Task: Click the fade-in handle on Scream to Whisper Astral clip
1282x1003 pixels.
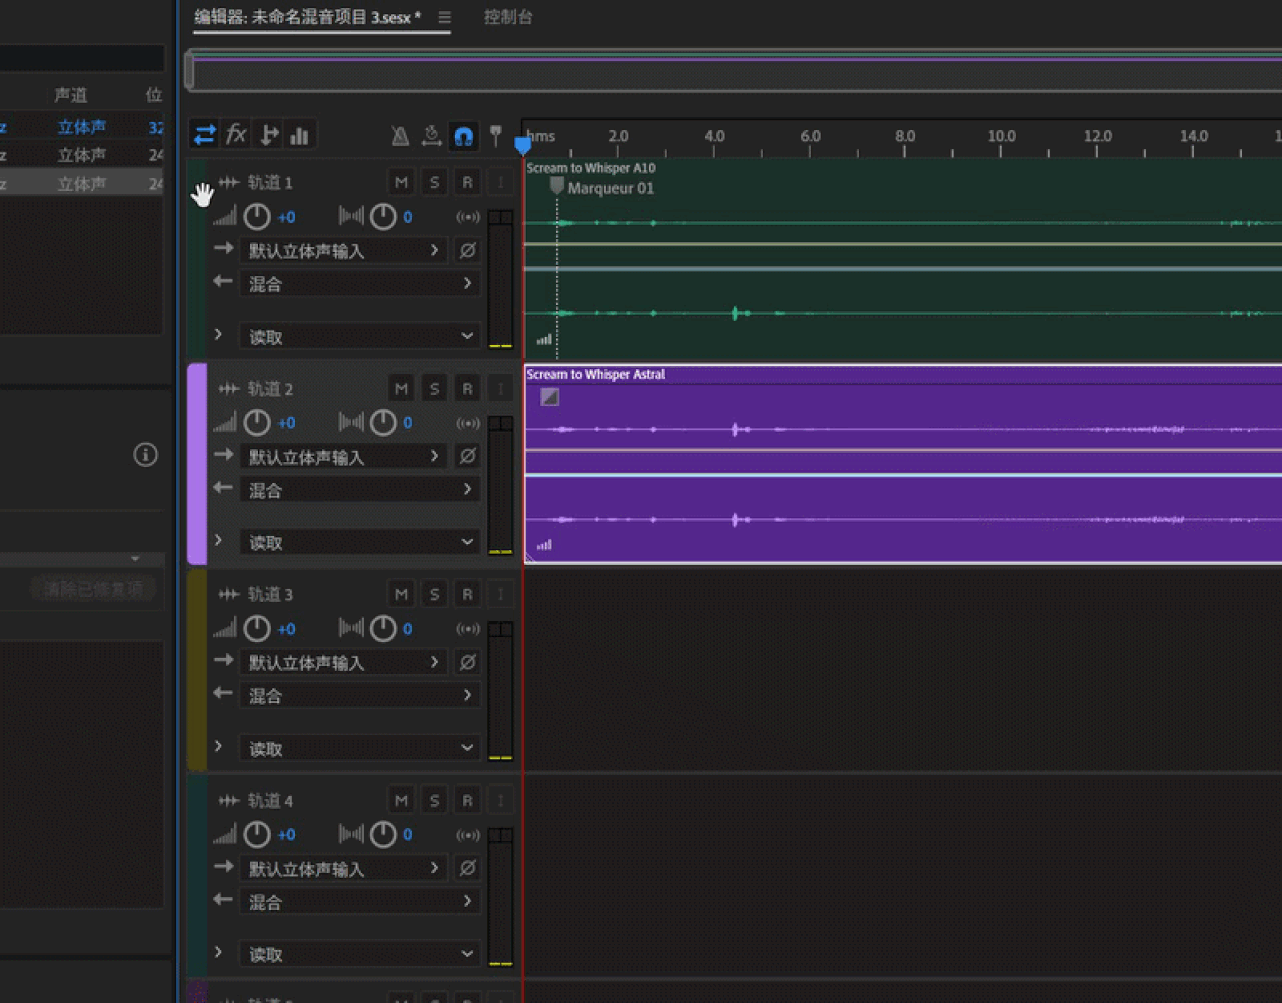Action: click(549, 397)
